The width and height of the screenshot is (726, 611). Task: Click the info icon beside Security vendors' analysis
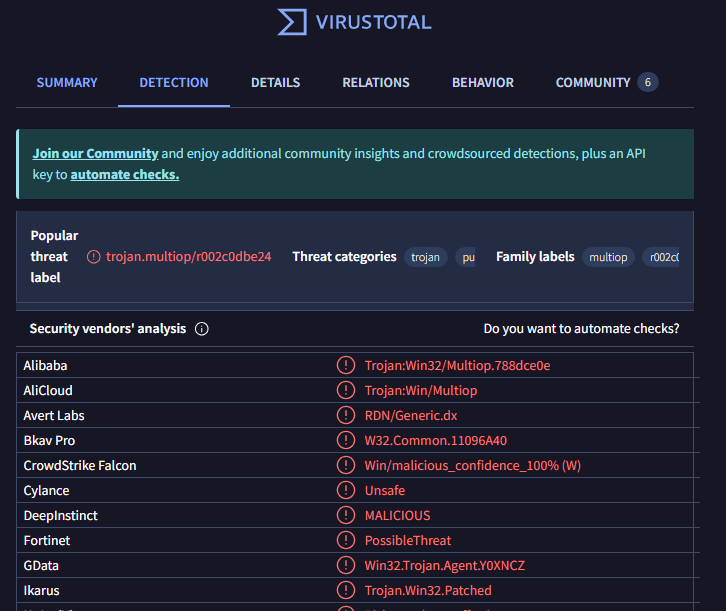point(201,329)
